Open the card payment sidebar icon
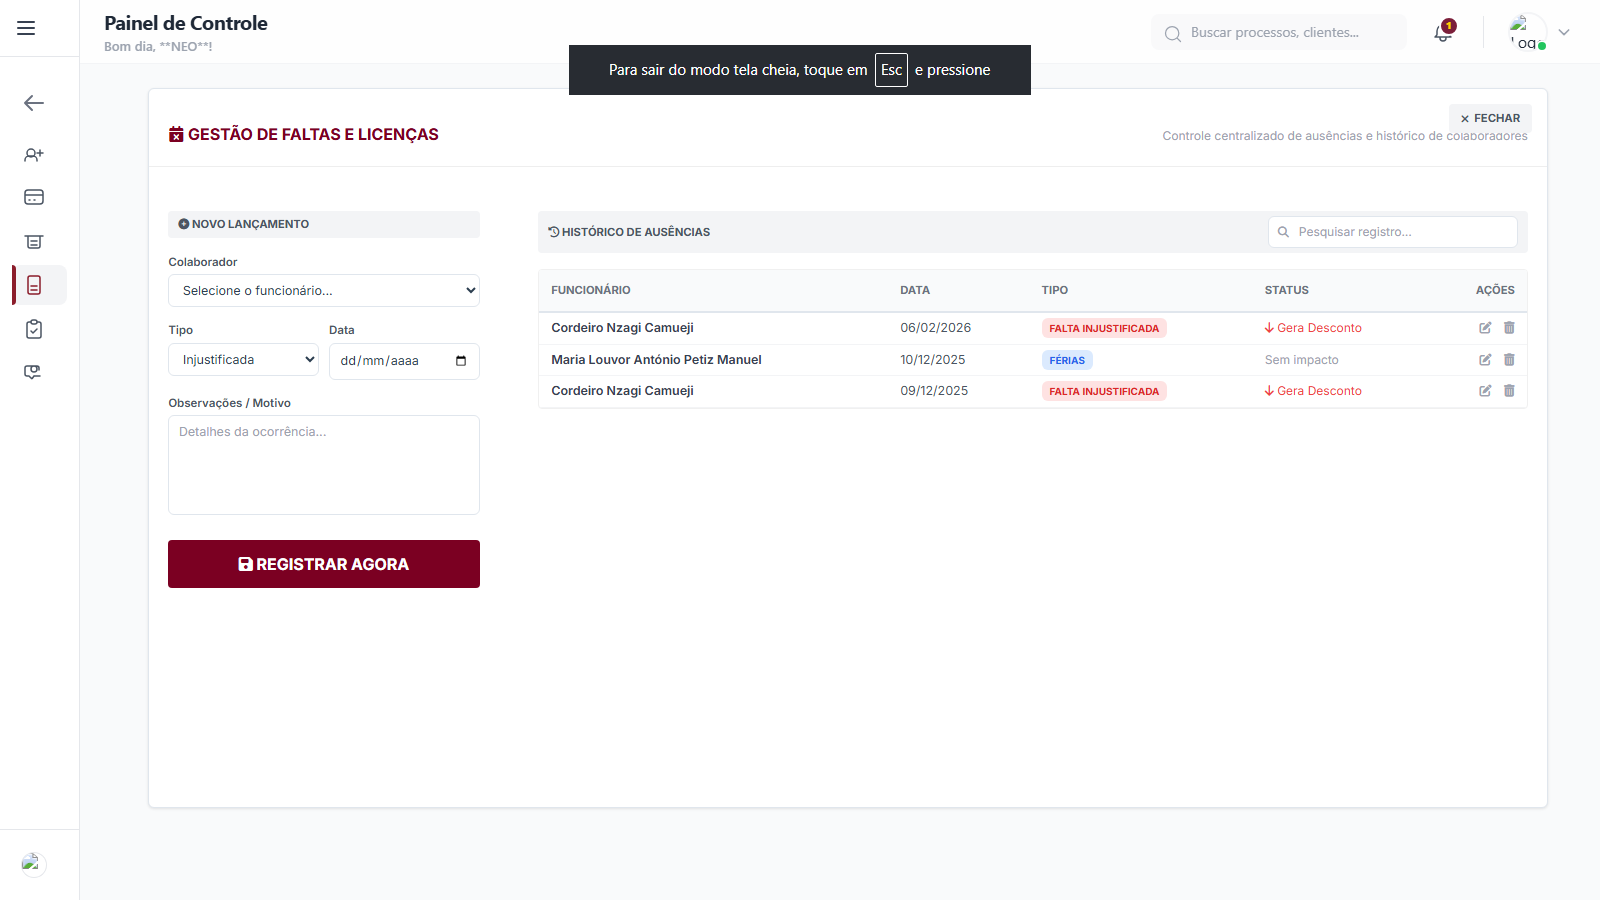Screen dimensions: 1600x900 click(34, 197)
